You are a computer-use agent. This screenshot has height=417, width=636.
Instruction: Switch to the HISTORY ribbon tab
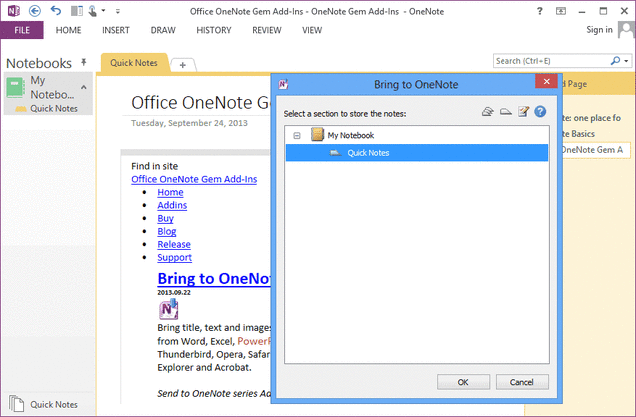214,30
